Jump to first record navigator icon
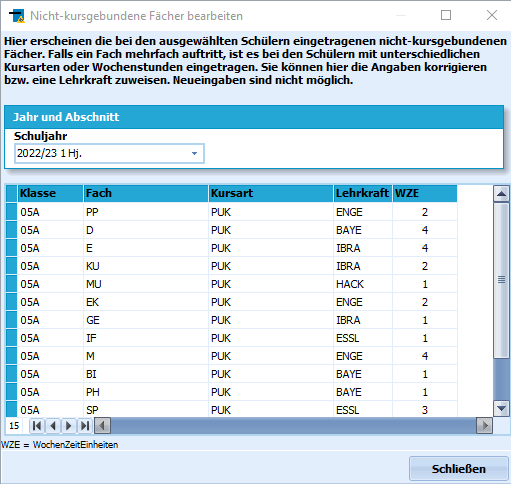 click(x=37, y=426)
